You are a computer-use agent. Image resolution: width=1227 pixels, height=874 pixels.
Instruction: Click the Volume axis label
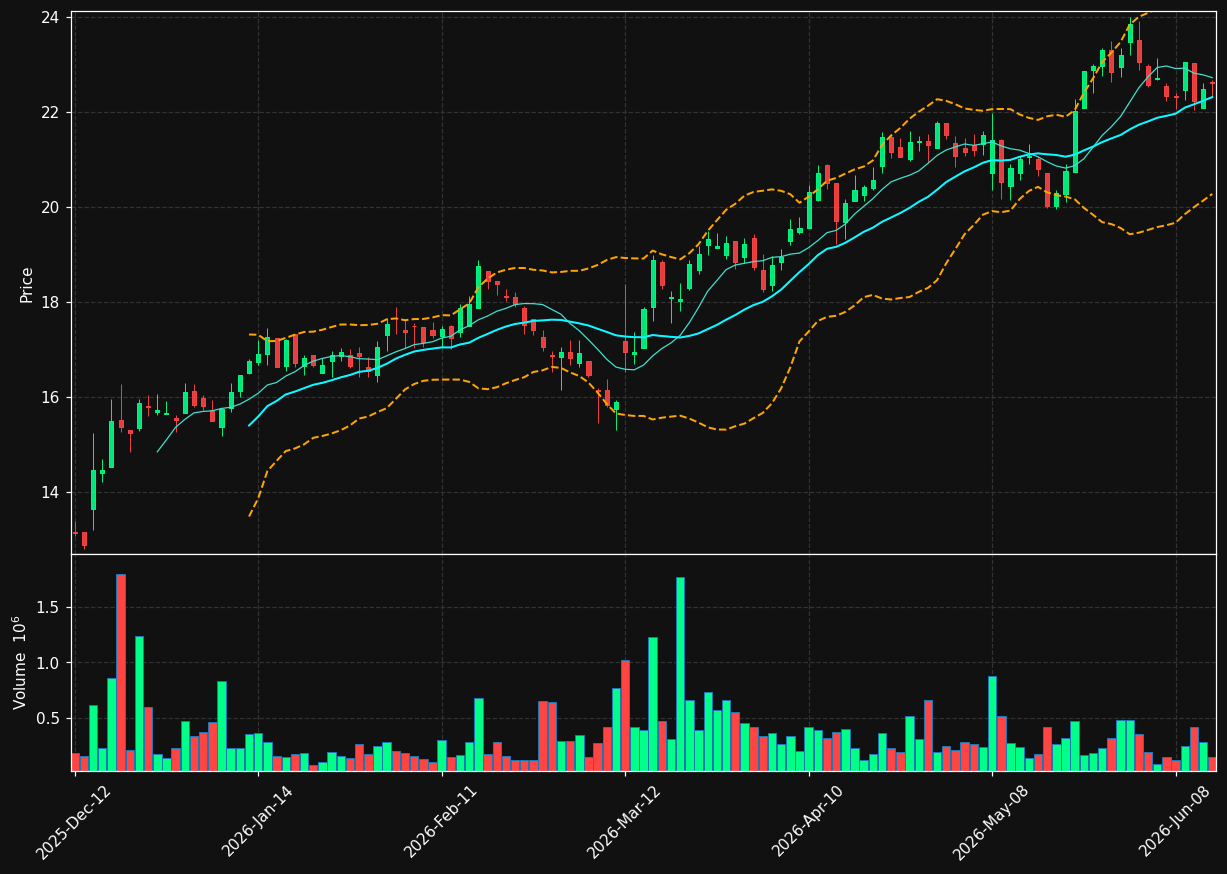(x=21, y=662)
